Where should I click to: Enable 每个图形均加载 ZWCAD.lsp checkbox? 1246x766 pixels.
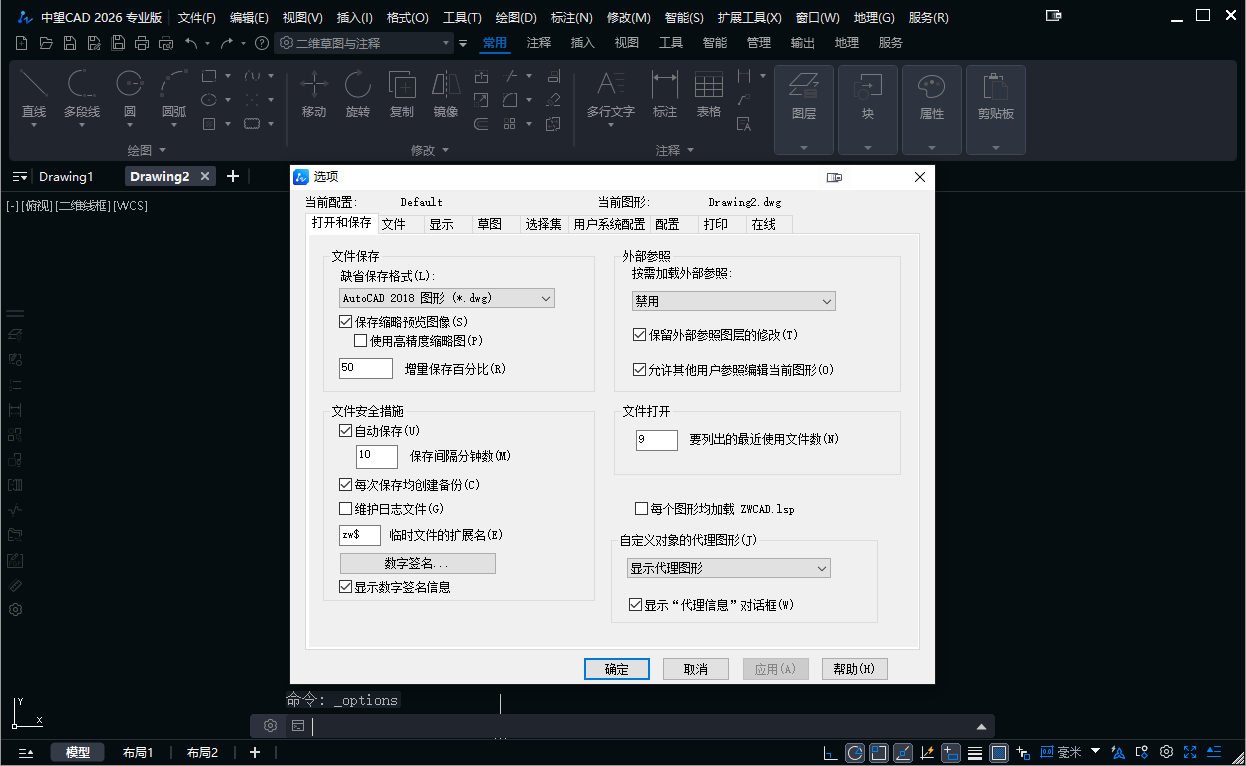tap(642, 509)
